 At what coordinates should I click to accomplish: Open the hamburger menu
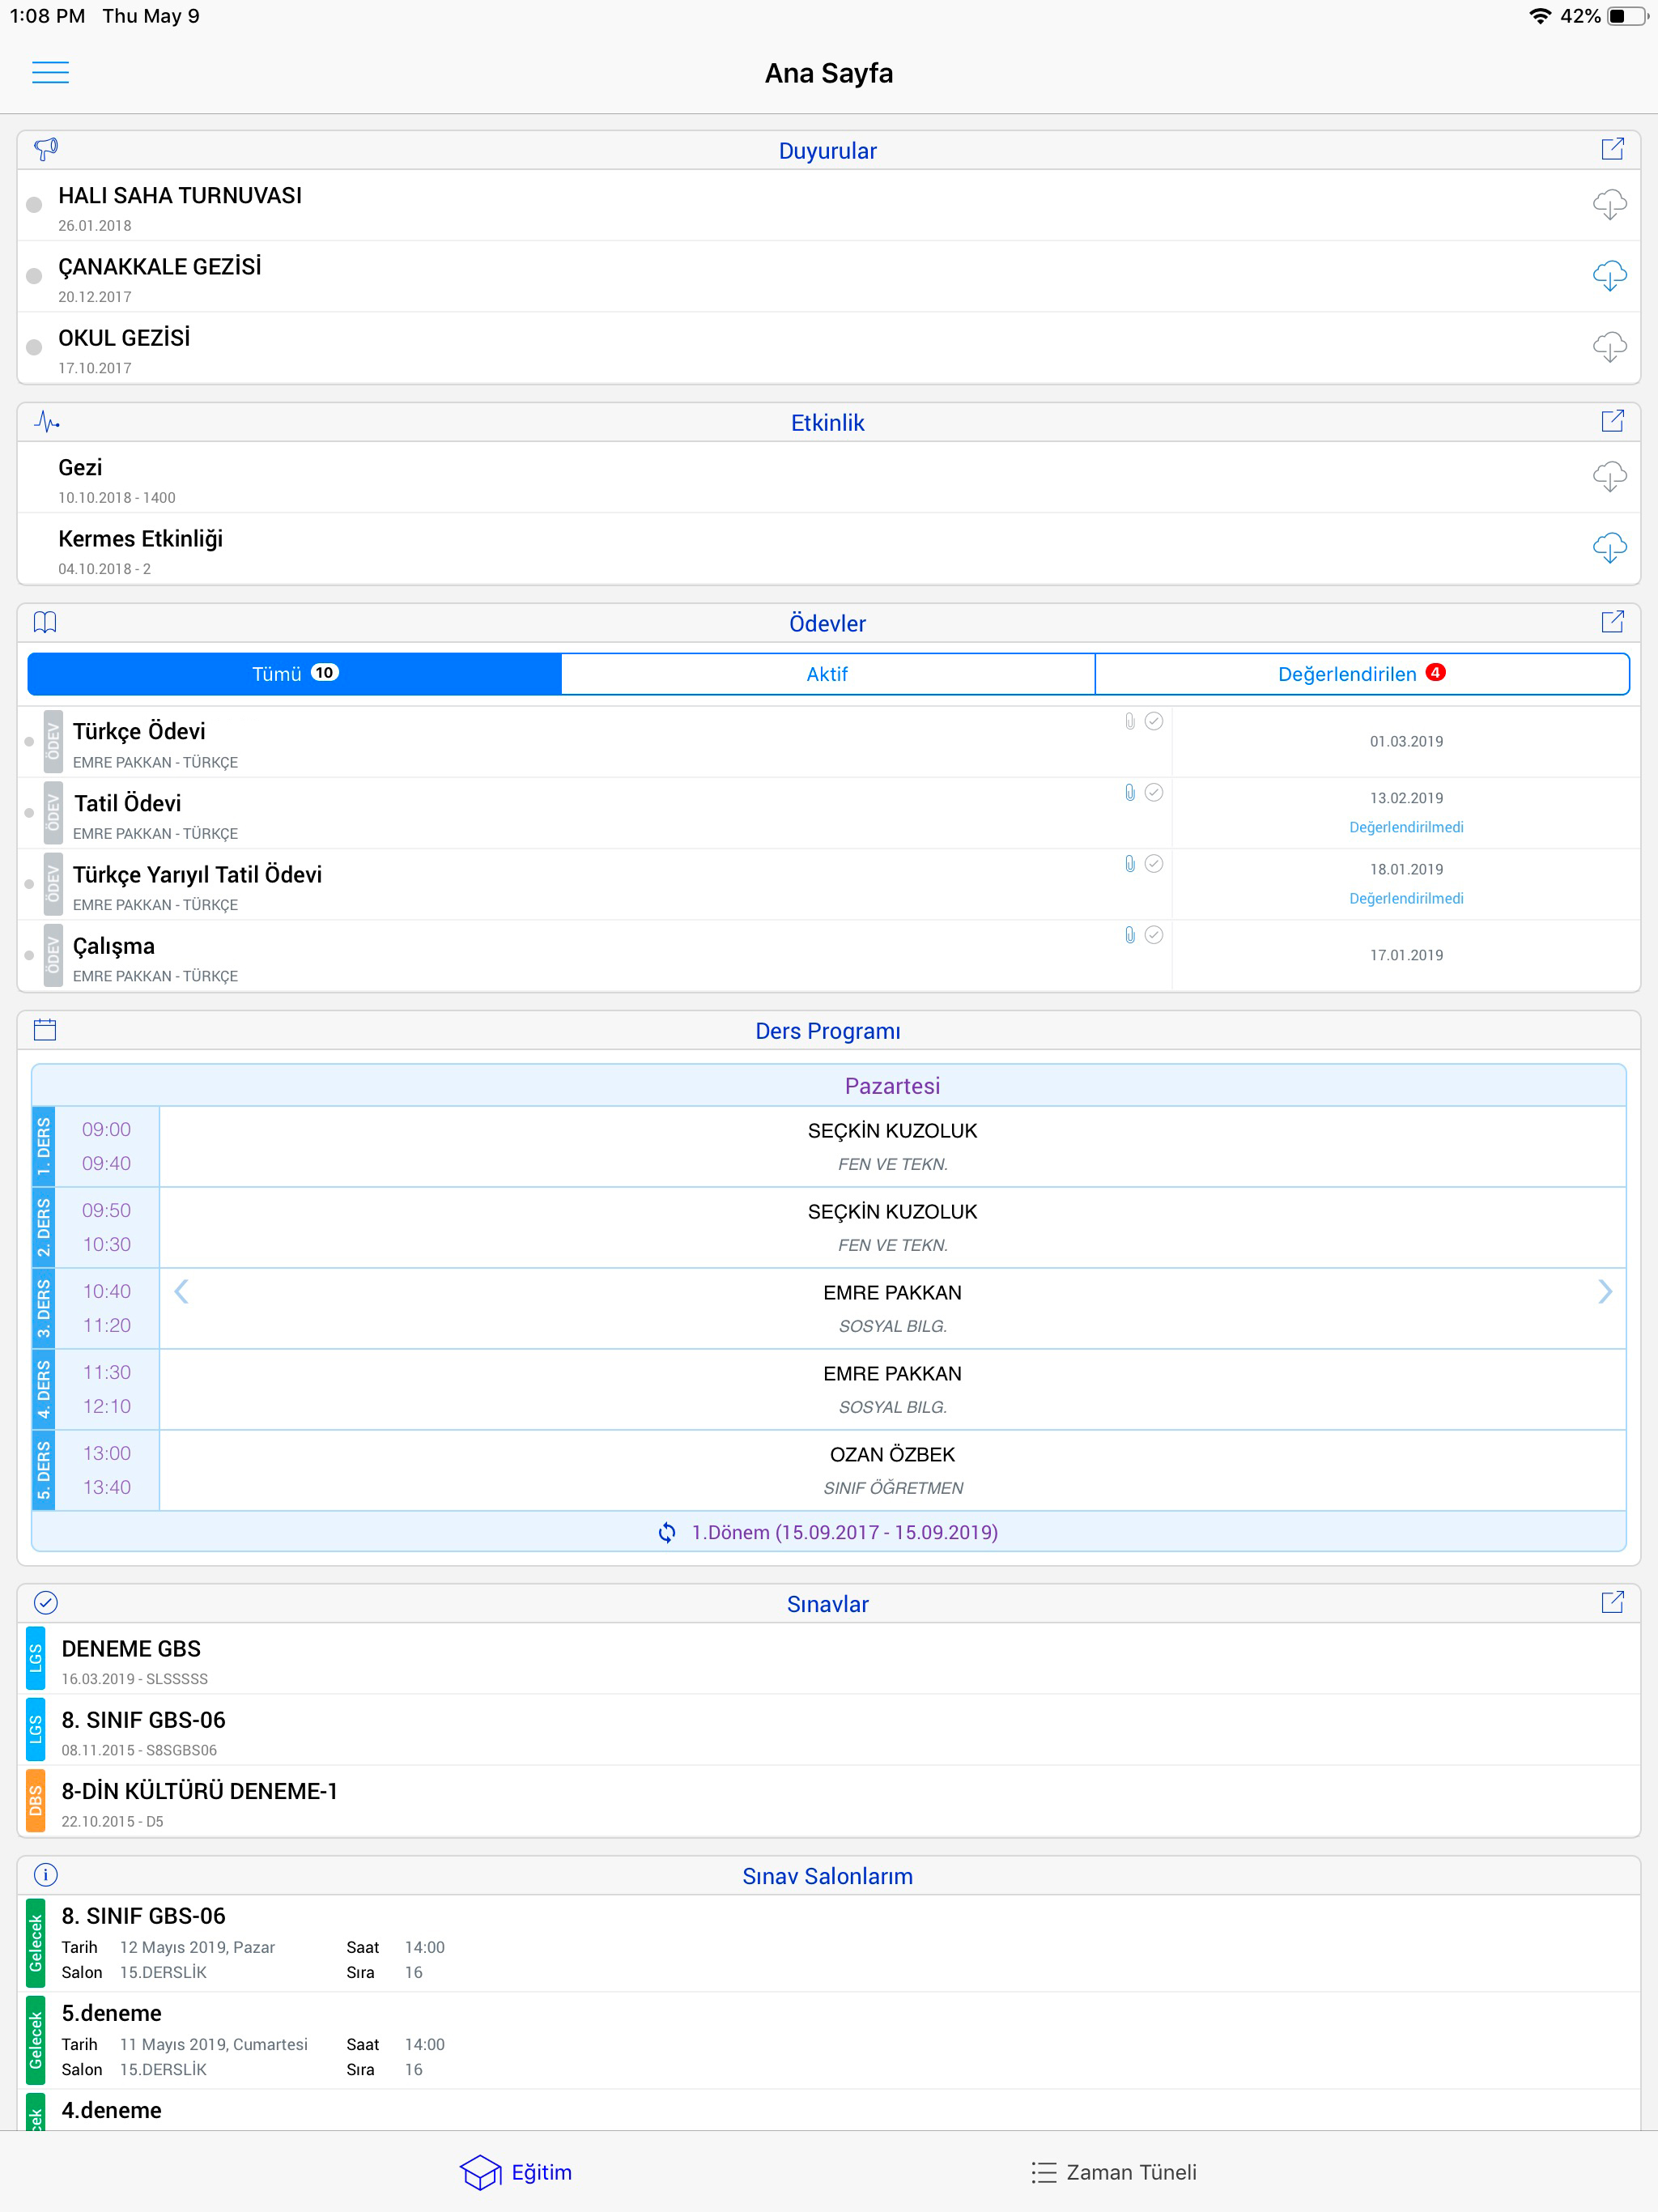tap(50, 72)
